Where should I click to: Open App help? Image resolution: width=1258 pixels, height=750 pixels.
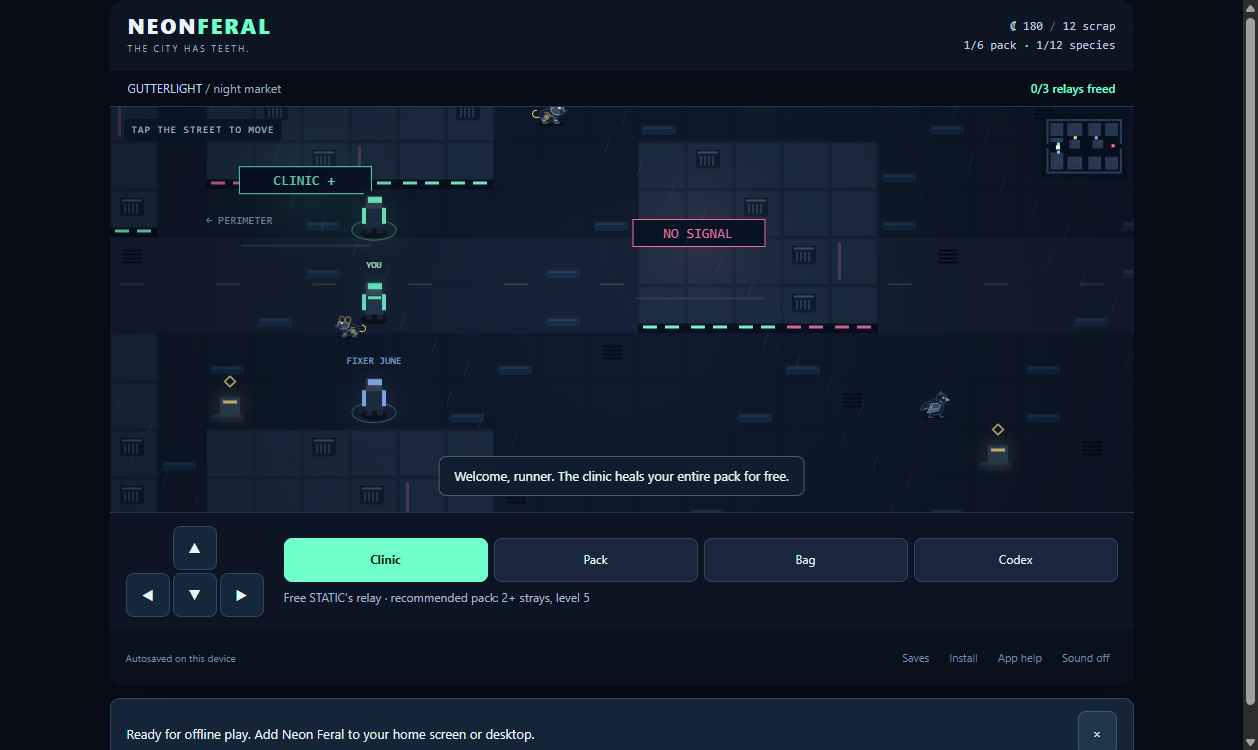[x=1020, y=658]
